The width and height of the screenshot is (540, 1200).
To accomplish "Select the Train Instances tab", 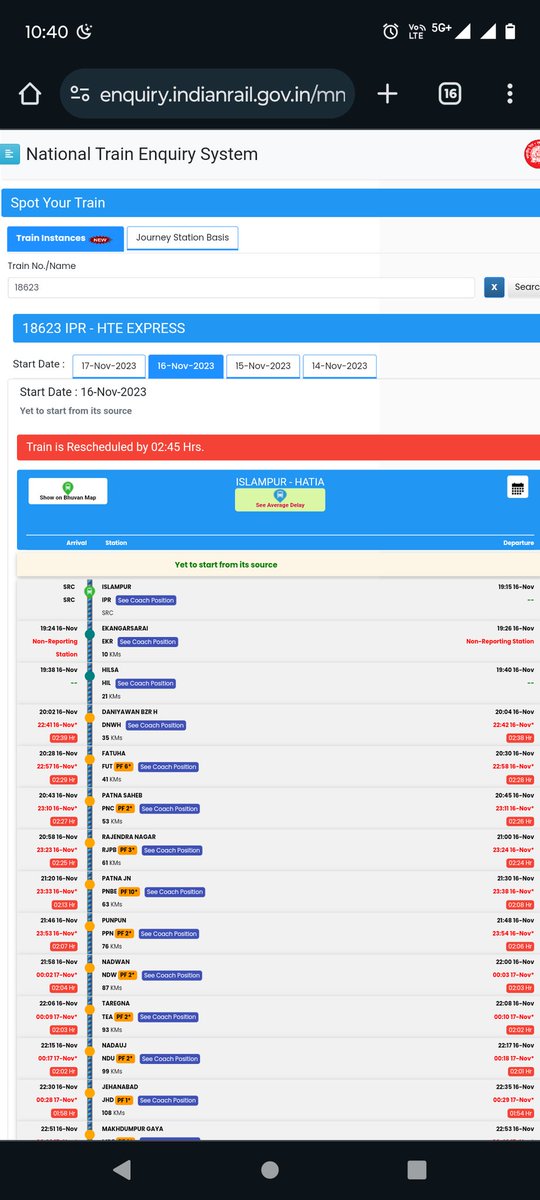I will click(65, 238).
